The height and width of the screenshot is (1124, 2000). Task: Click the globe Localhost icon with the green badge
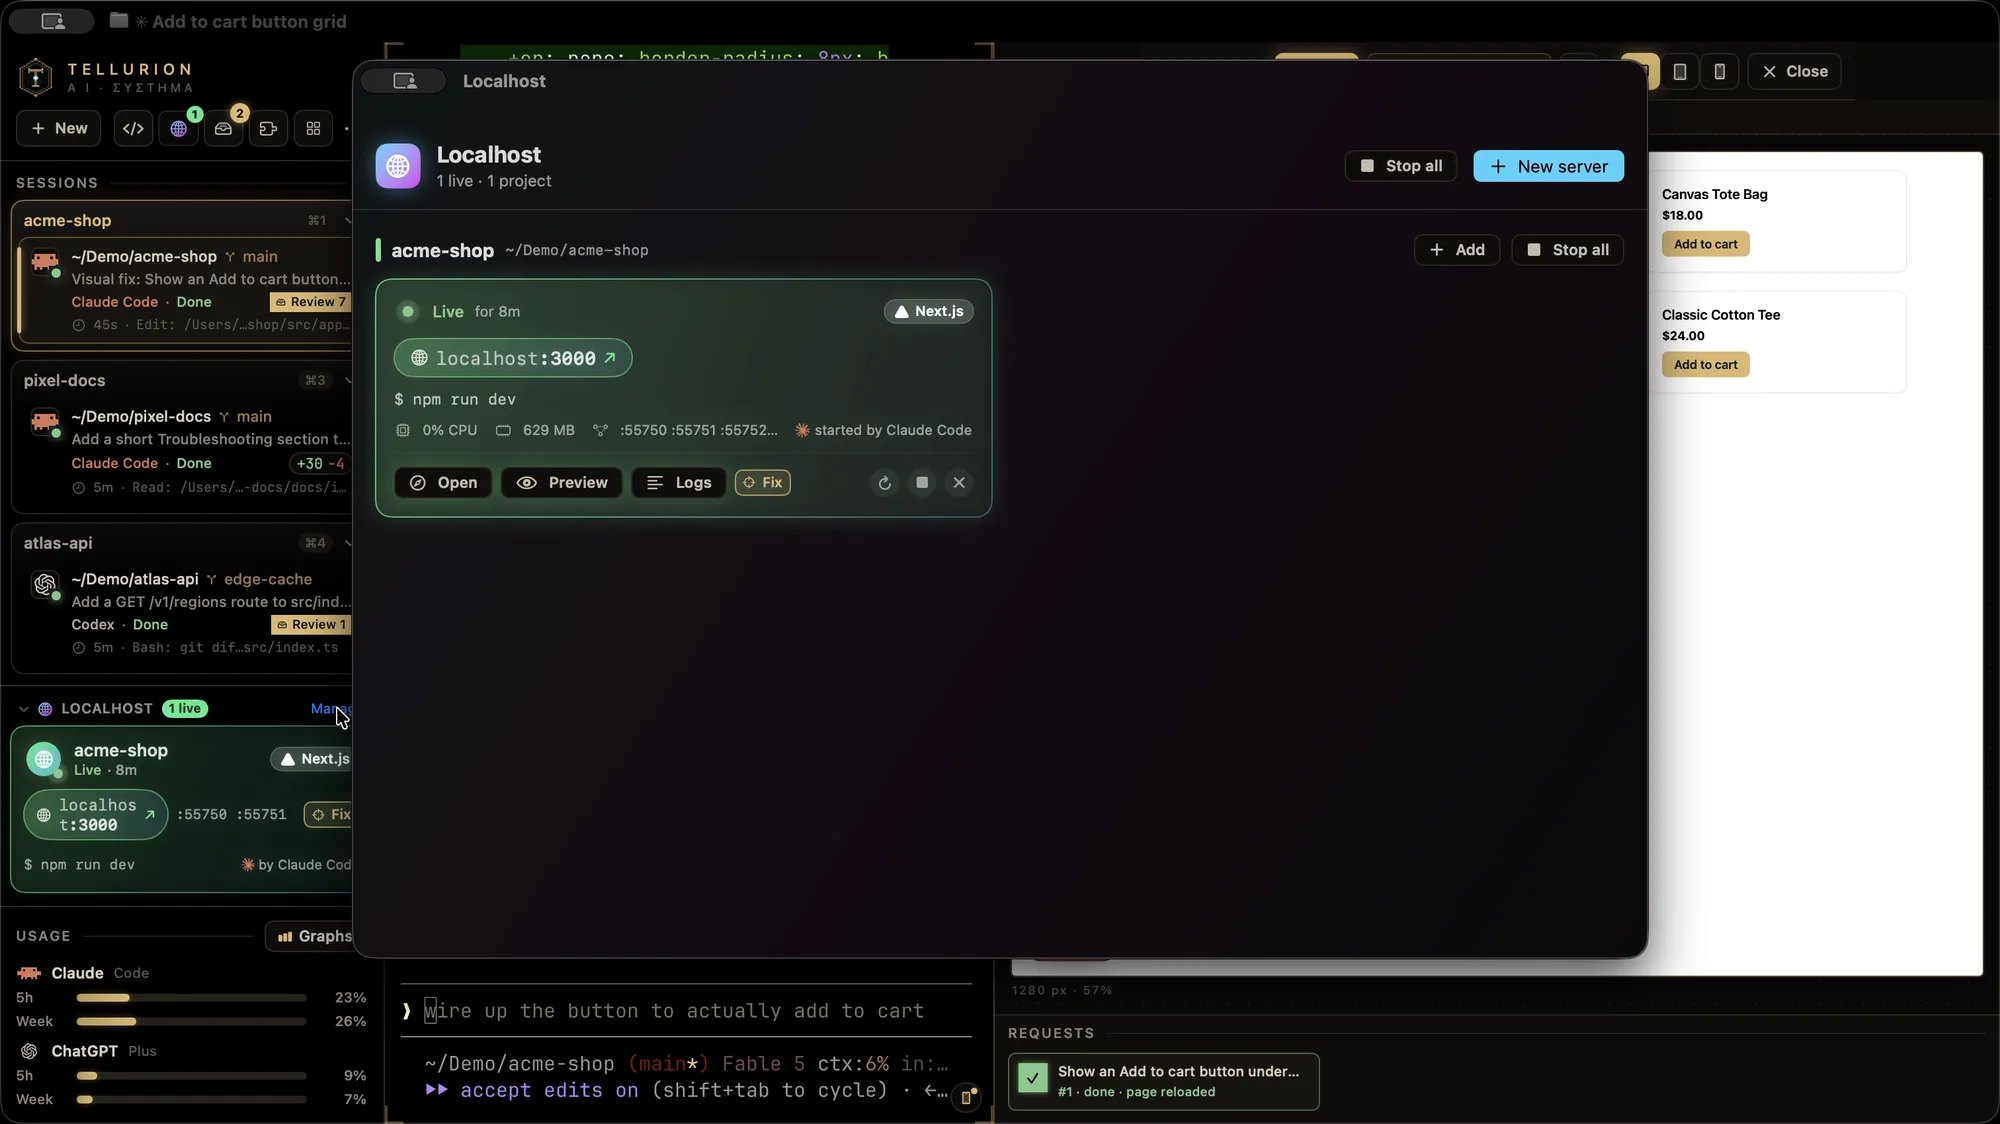point(179,129)
